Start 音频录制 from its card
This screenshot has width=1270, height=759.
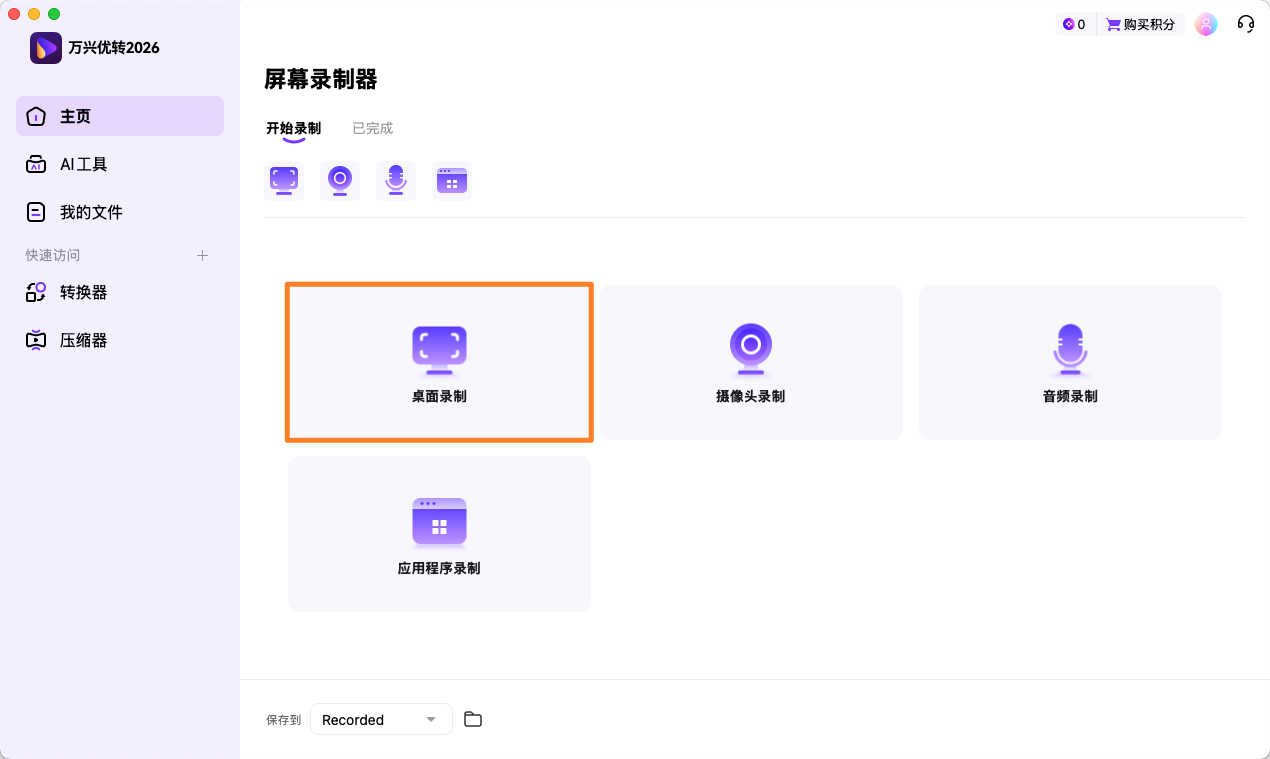(1070, 362)
